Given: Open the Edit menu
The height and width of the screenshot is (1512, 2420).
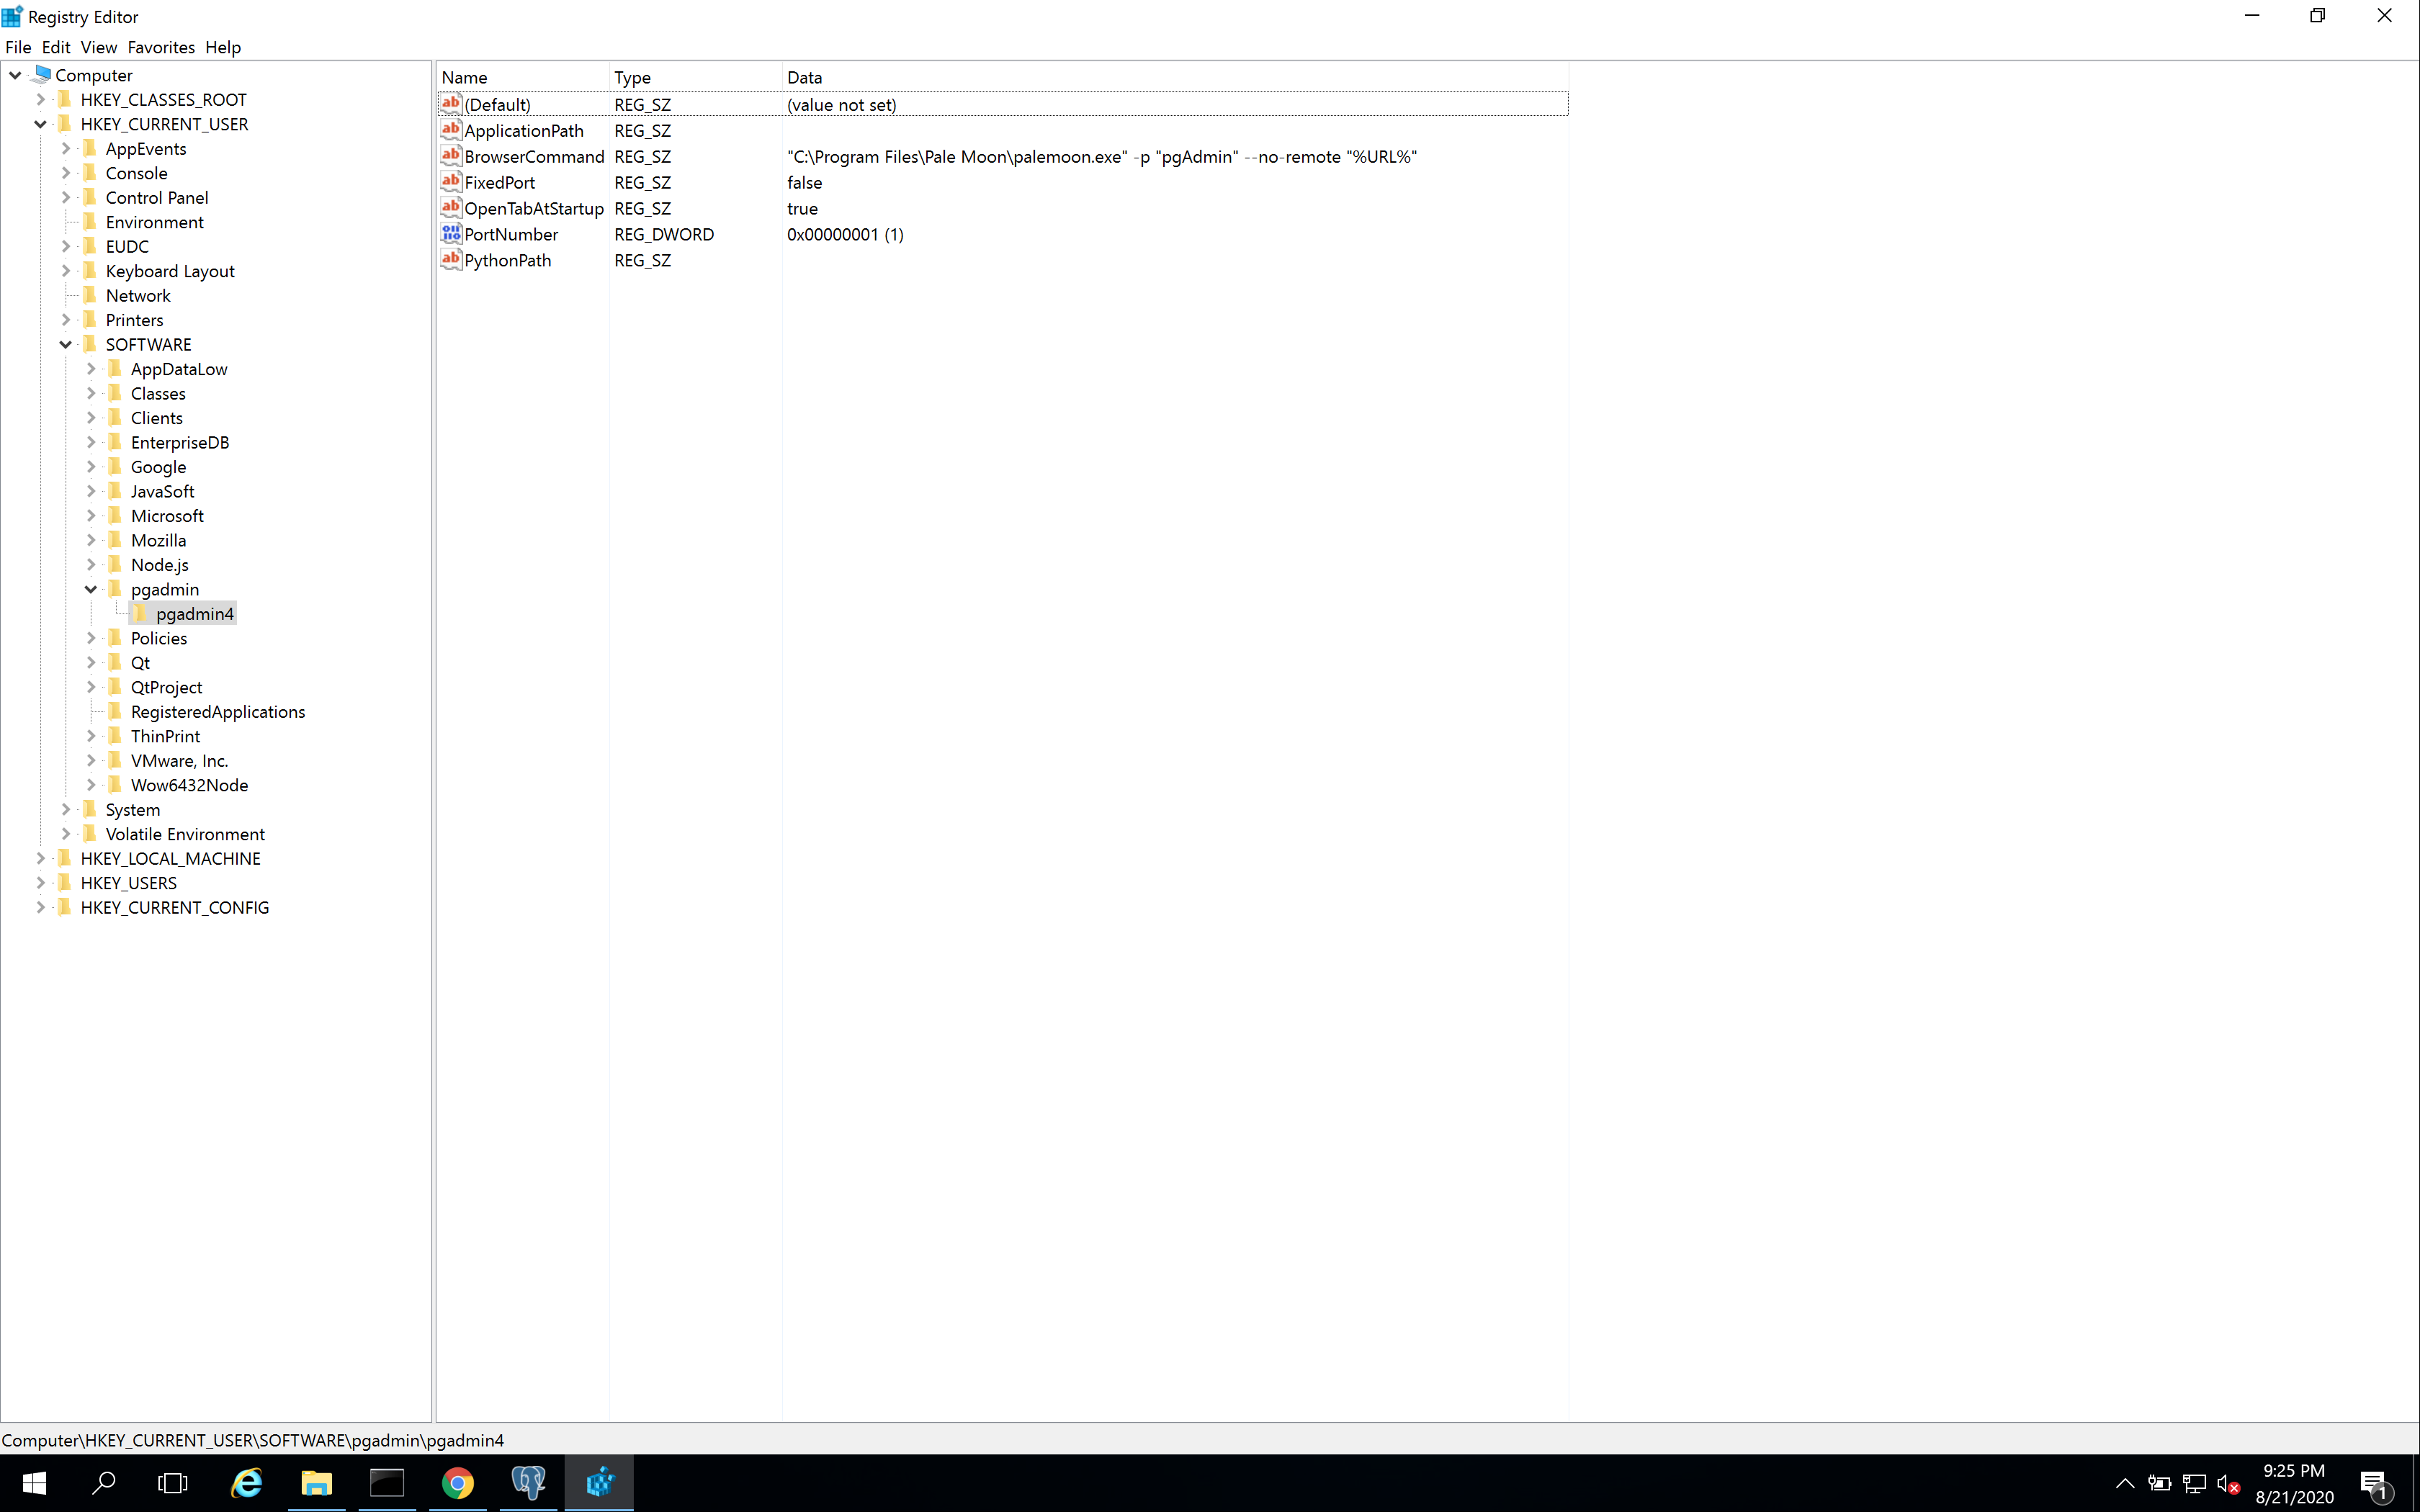Looking at the screenshot, I should (56, 47).
